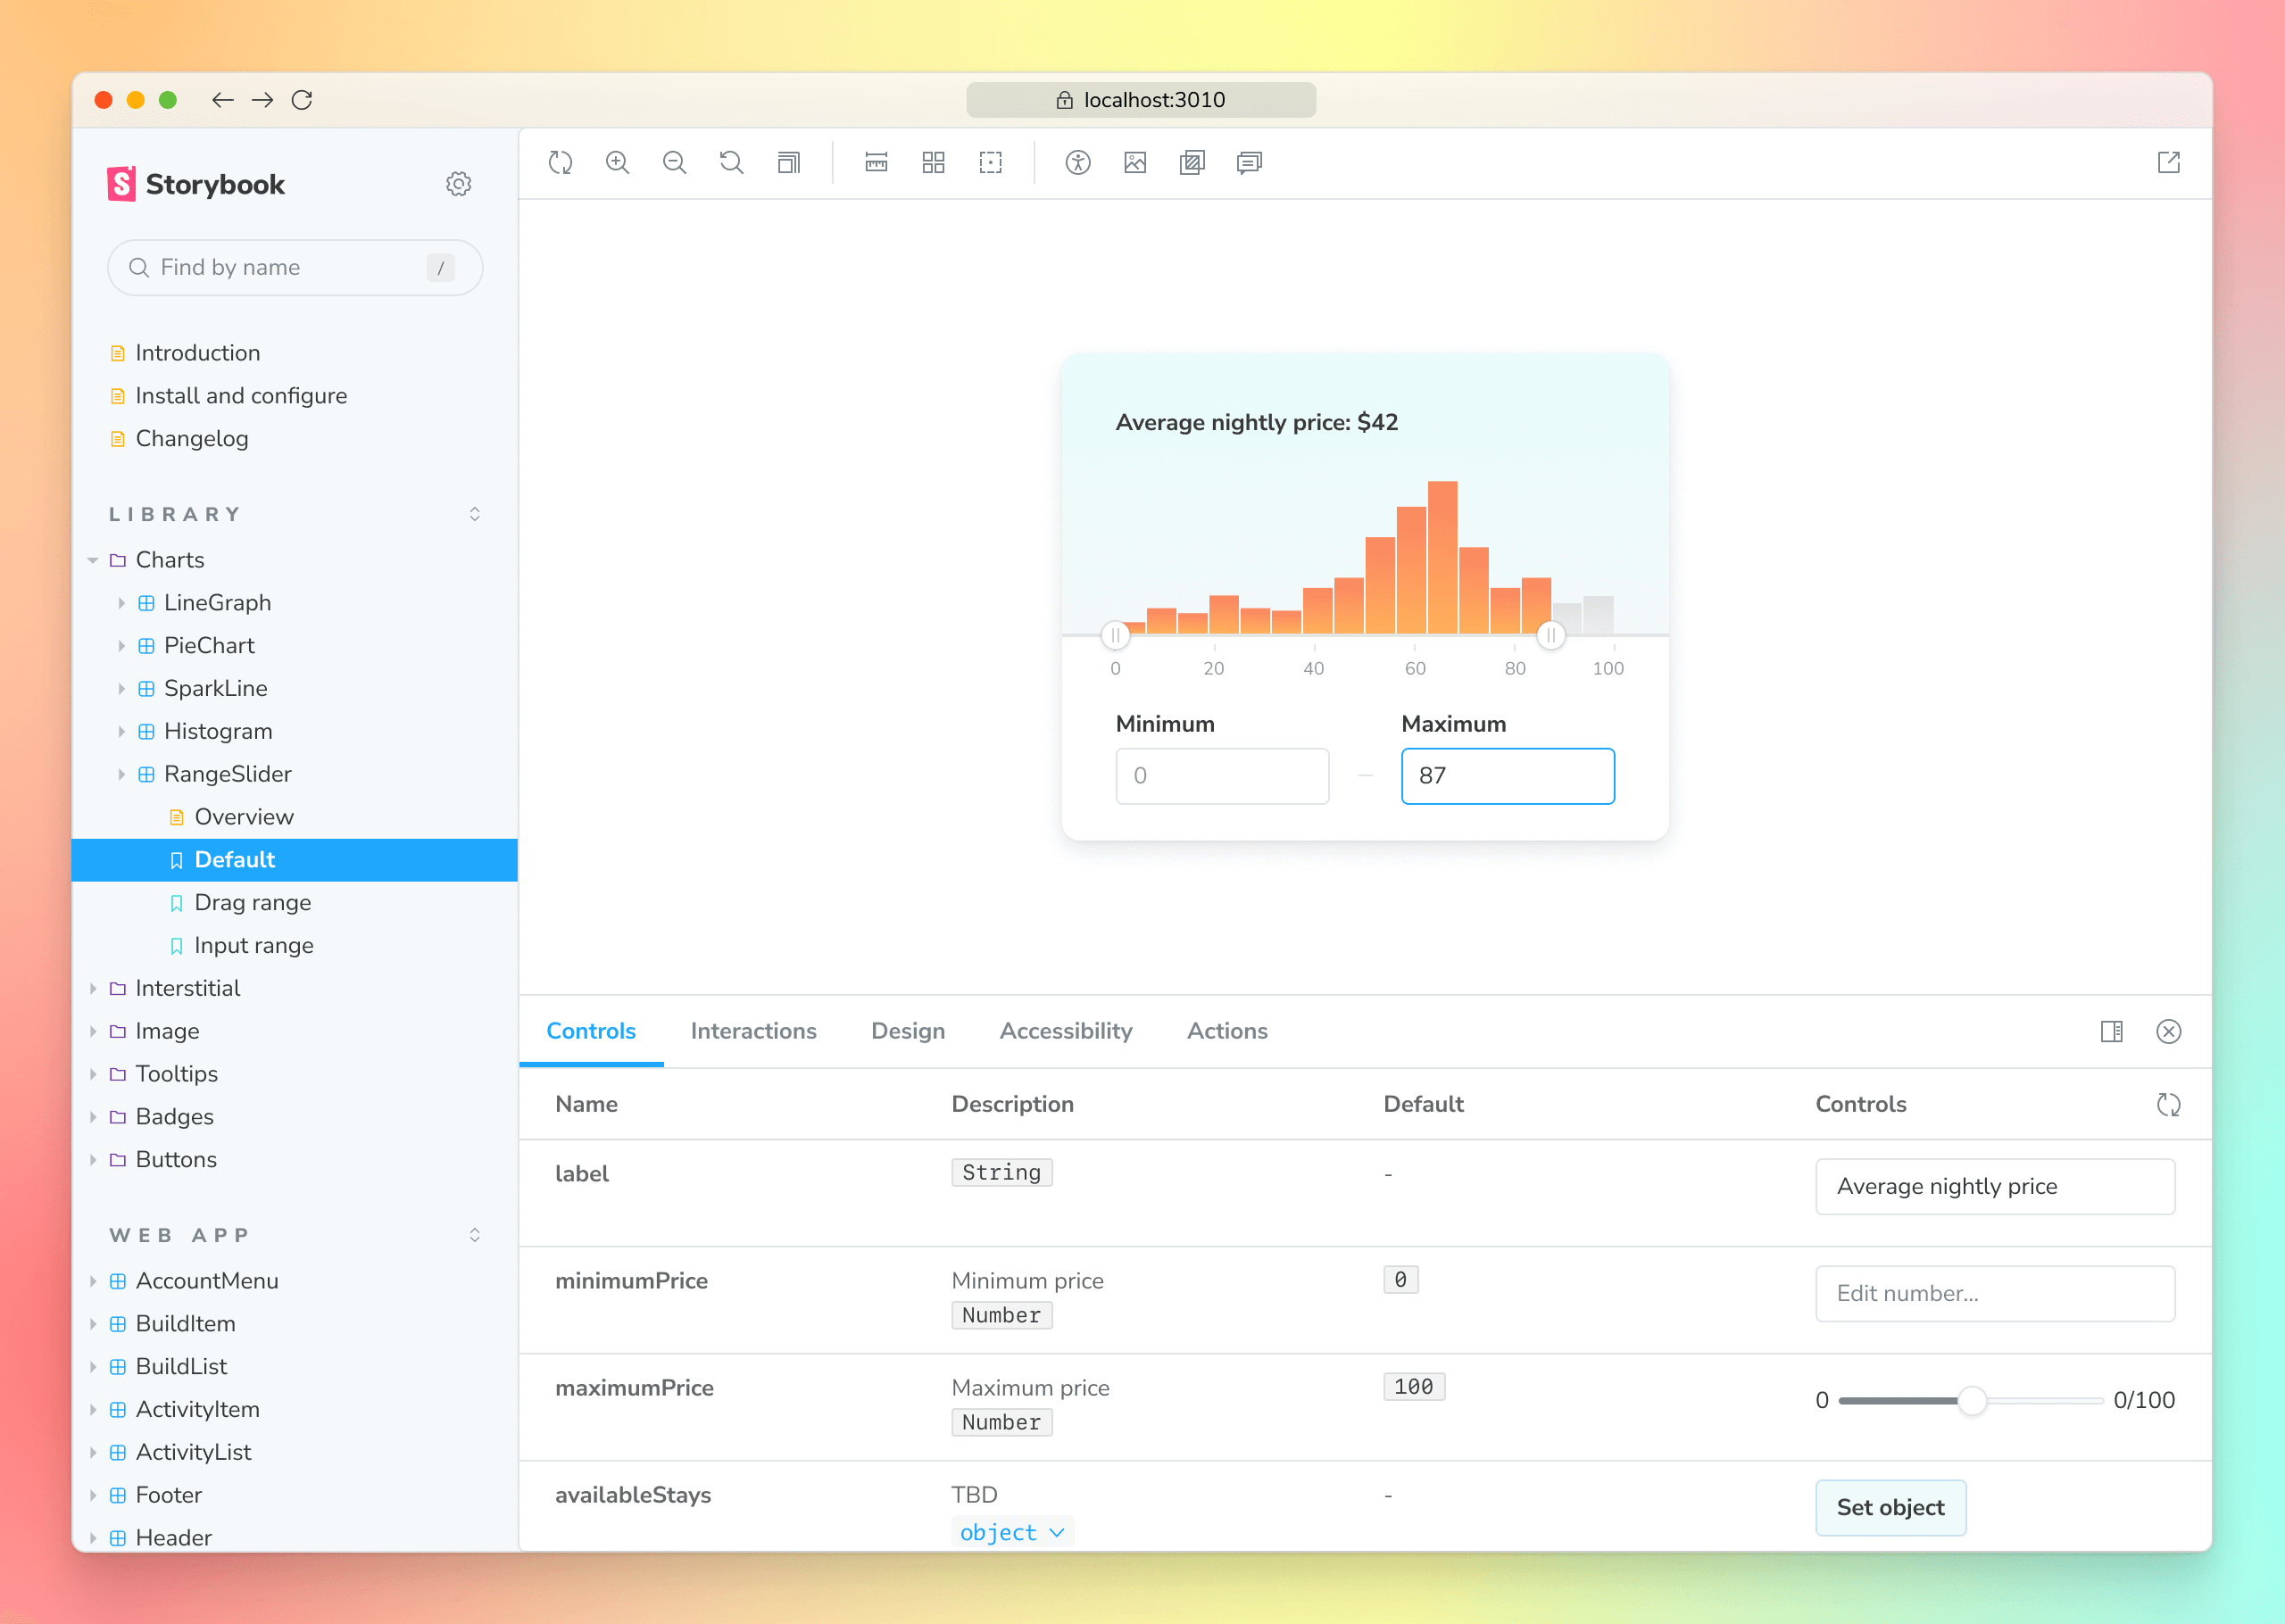2285x1624 pixels.
Task: Open the Interactions tab
Action: (x=753, y=1031)
